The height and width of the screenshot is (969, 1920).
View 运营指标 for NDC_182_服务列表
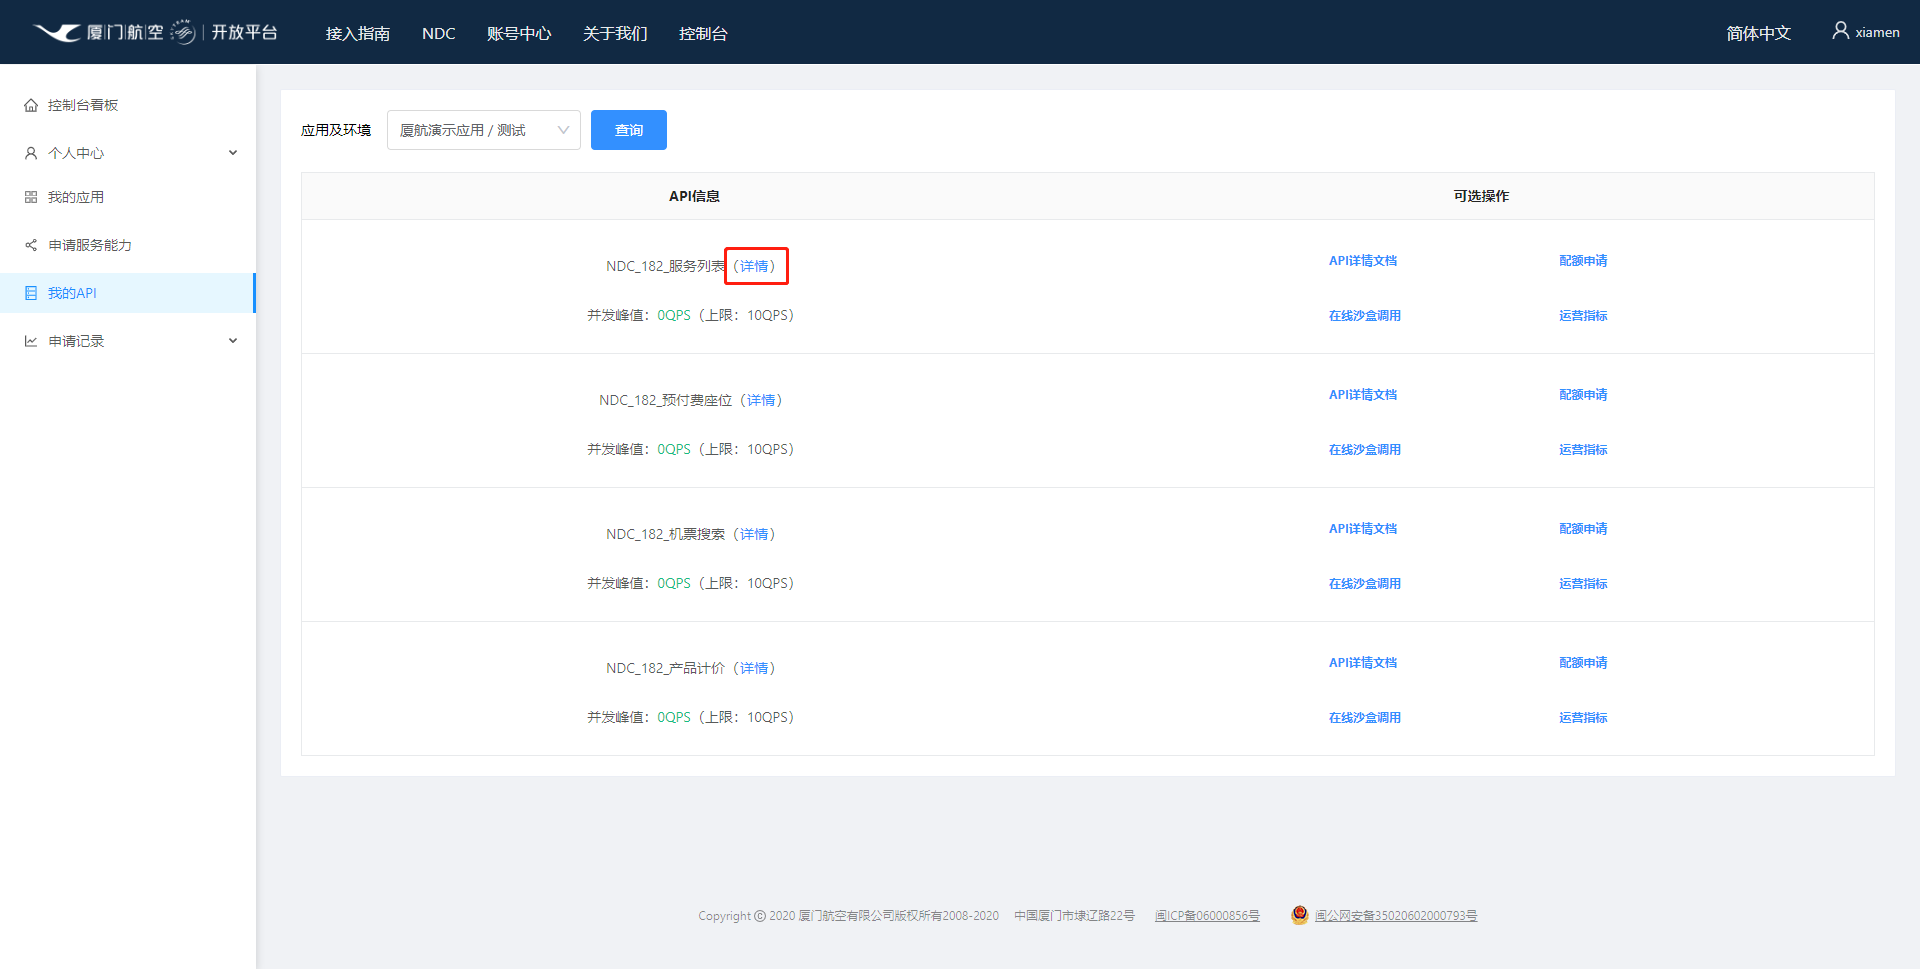click(x=1583, y=316)
